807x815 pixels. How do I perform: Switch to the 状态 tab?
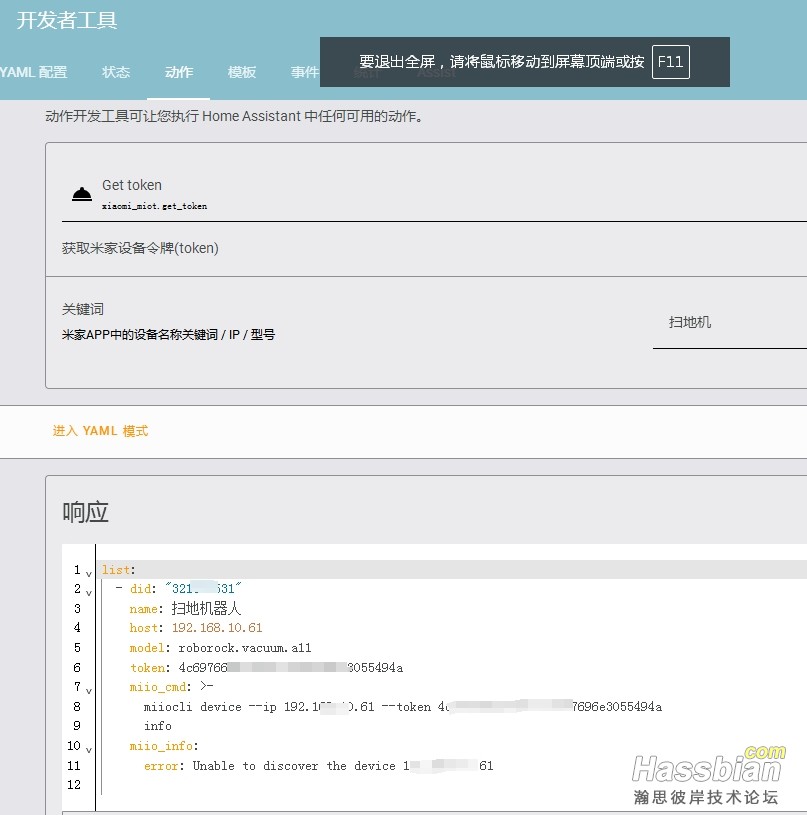[115, 72]
